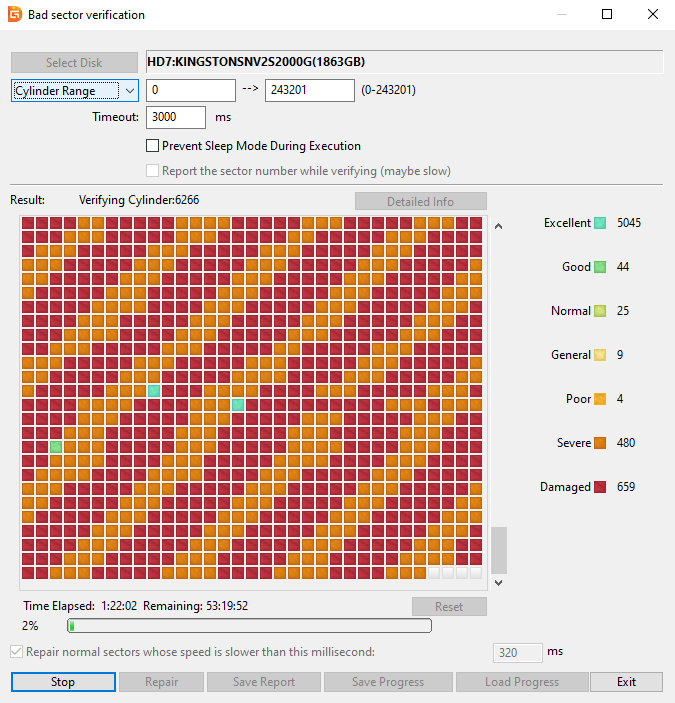Stop the verification
The image size is (675, 703).
pos(63,682)
